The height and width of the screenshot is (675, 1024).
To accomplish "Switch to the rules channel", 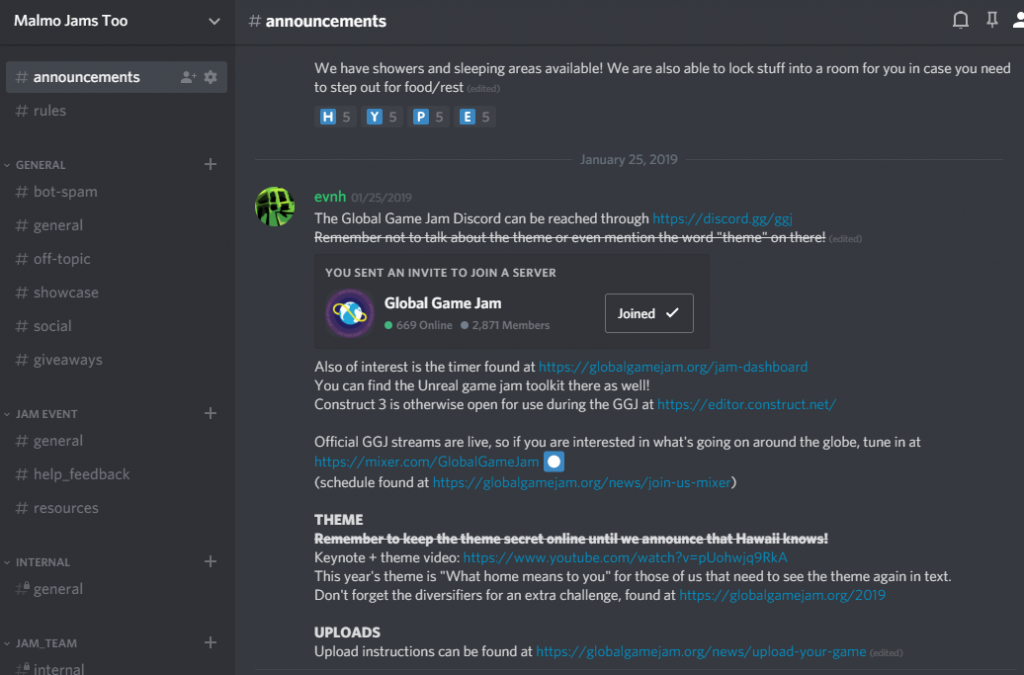I will pos(49,111).
